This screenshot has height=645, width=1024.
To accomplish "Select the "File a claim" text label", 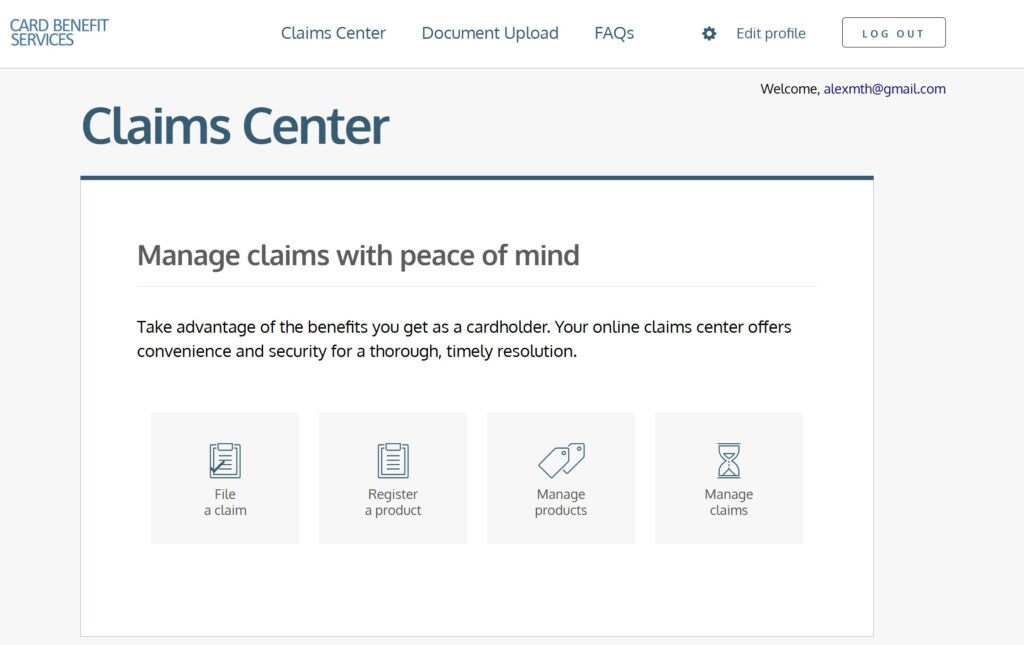I will (x=225, y=502).
